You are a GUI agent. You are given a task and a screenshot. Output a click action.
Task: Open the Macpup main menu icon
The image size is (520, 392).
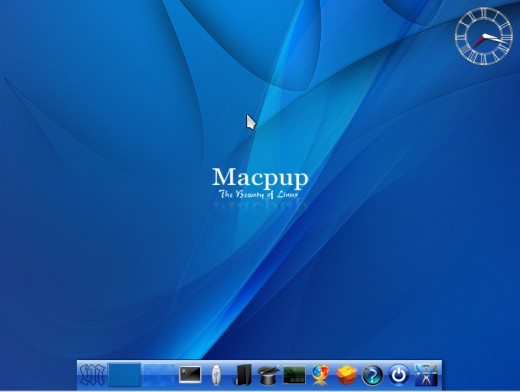(x=93, y=375)
